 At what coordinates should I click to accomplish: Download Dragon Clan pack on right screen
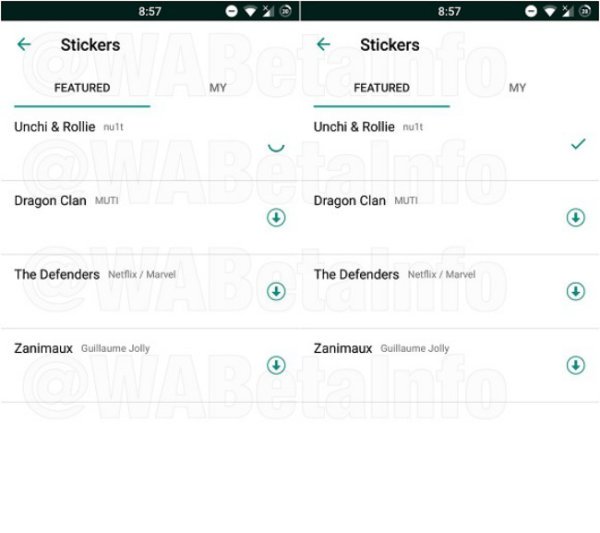[576, 217]
